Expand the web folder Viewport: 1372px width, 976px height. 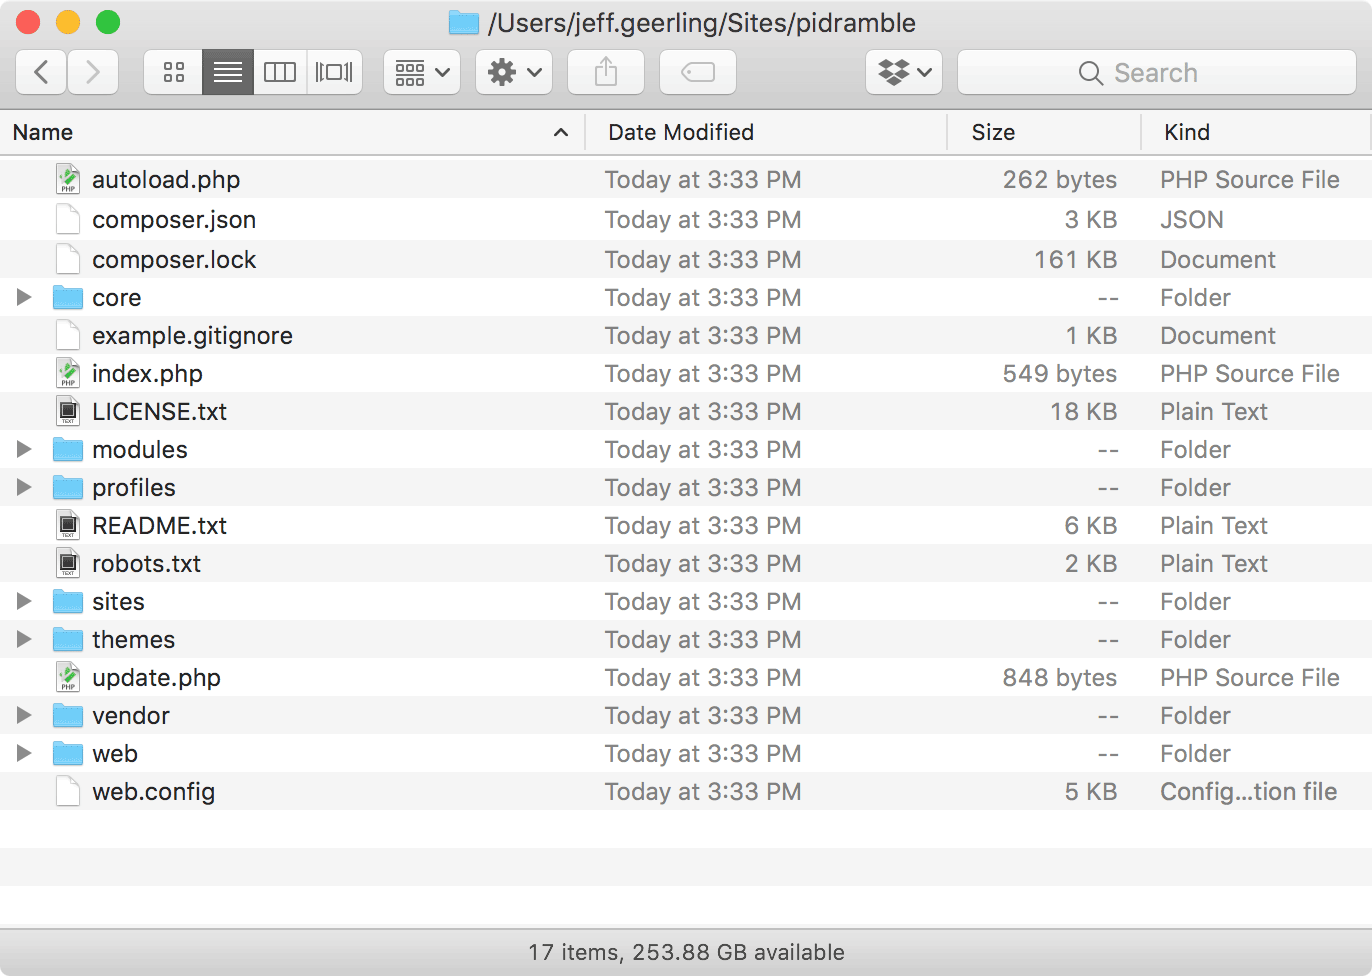(24, 753)
